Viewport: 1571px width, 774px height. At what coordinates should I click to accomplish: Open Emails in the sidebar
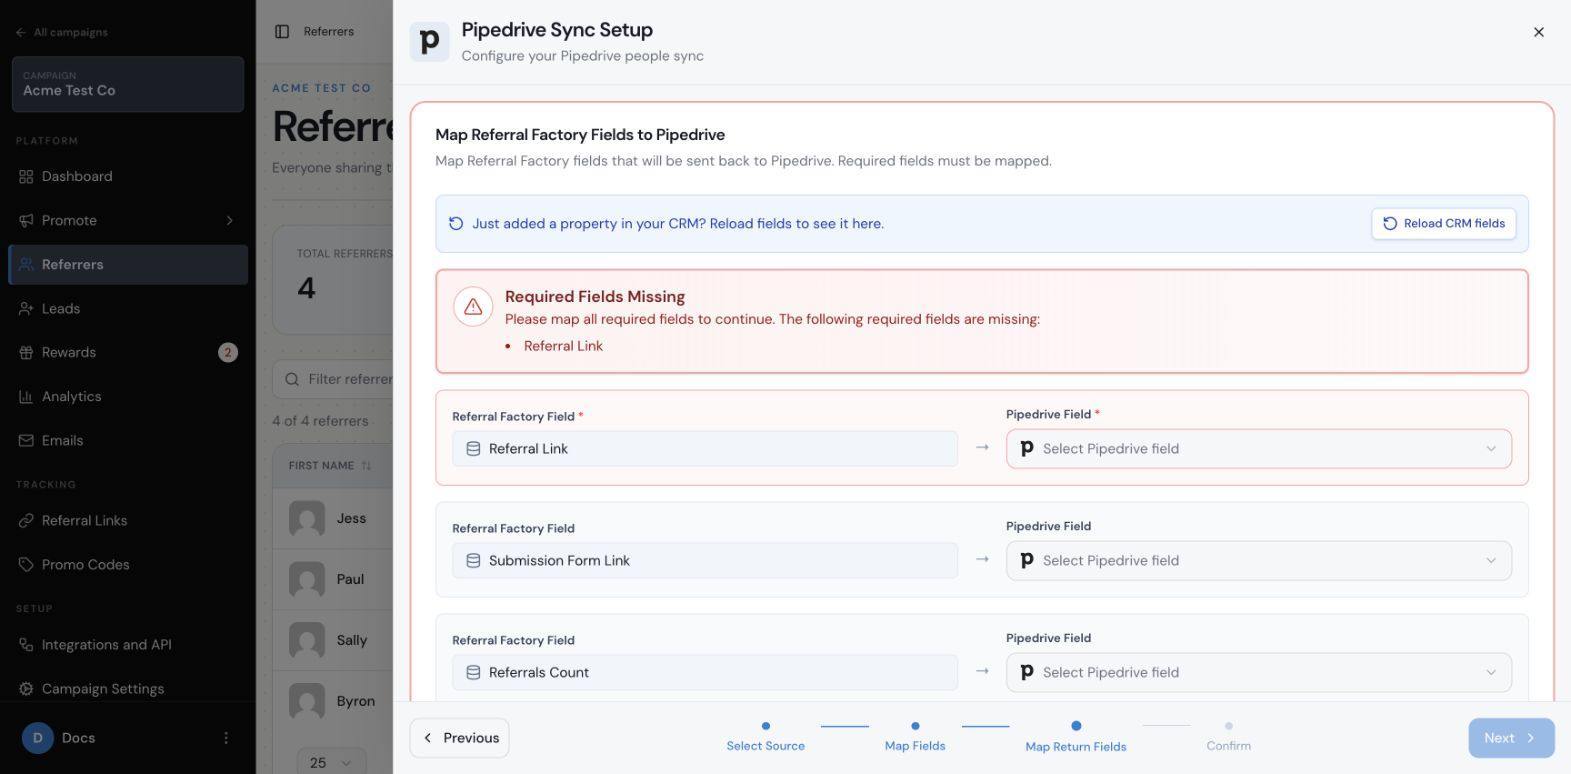(128, 441)
